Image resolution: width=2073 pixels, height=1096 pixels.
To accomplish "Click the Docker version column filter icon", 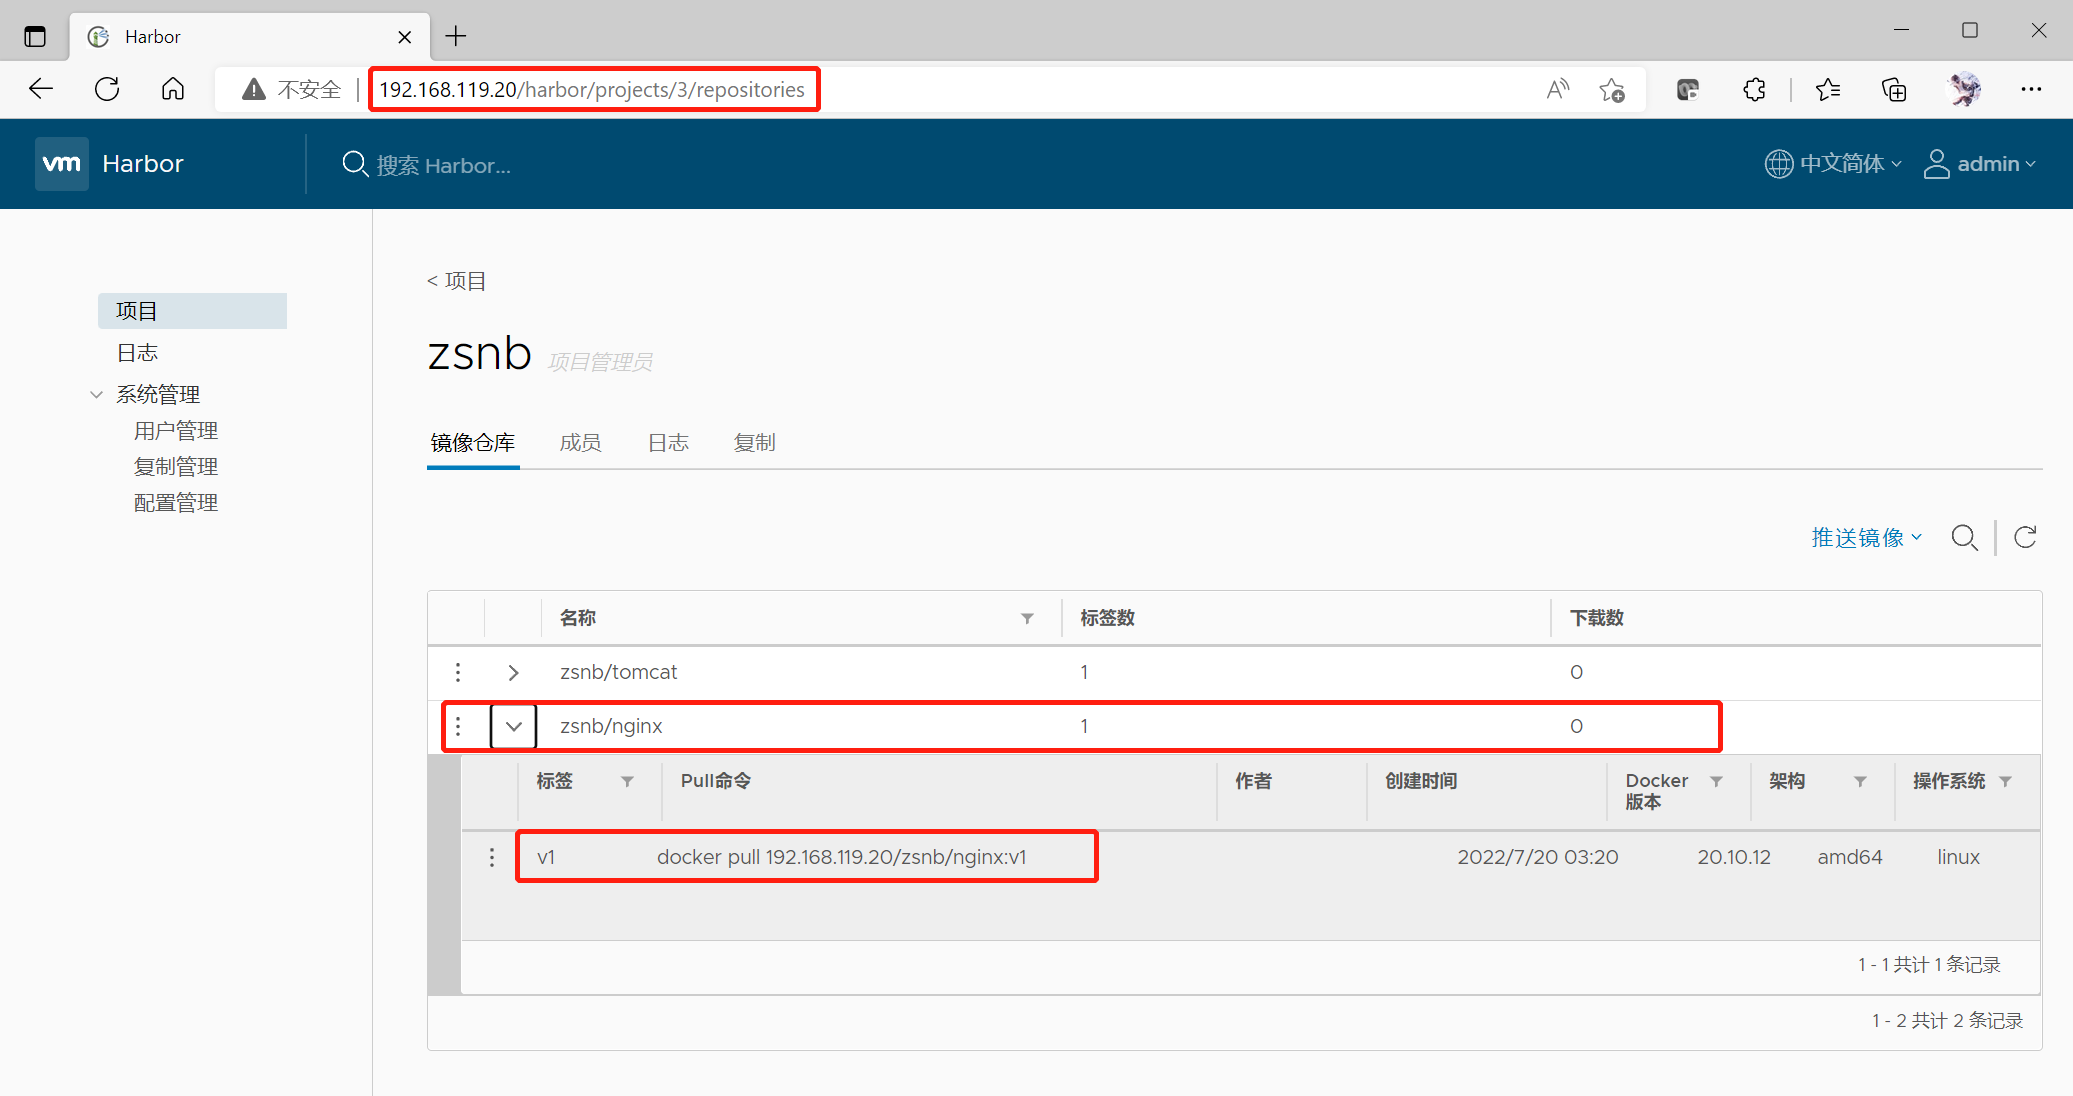I will click(x=1716, y=781).
